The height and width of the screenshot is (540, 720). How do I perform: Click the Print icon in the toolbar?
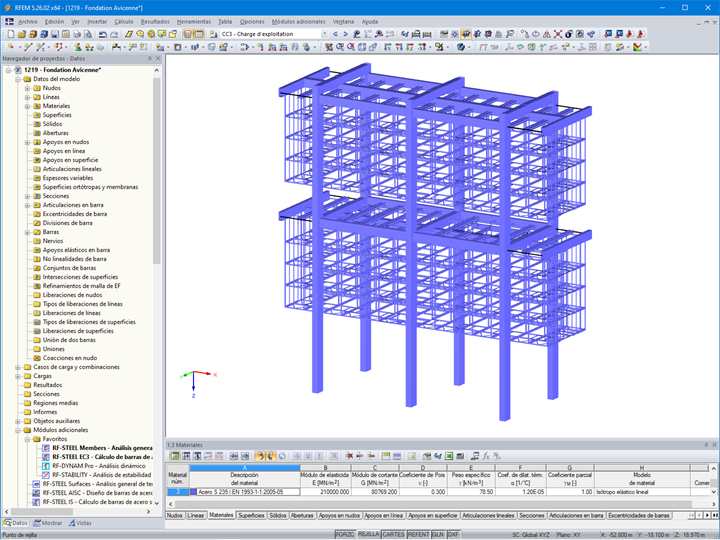tap(77, 34)
